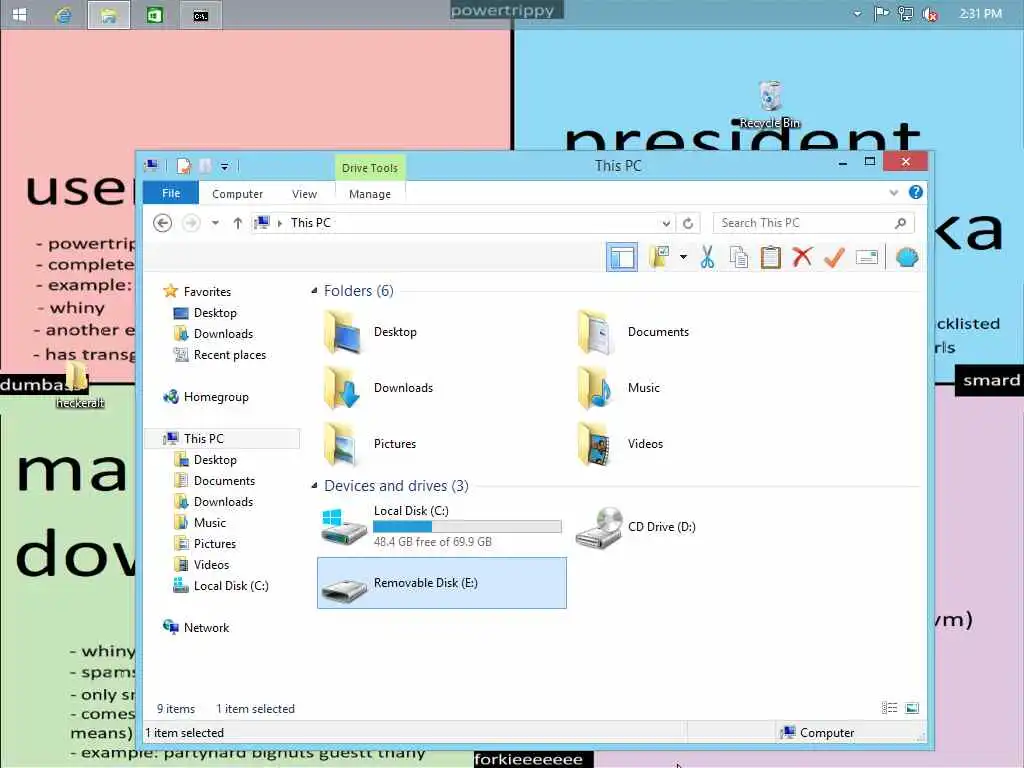Open the File ribbon tab
The width and height of the screenshot is (1024, 768).
point(171,193)
